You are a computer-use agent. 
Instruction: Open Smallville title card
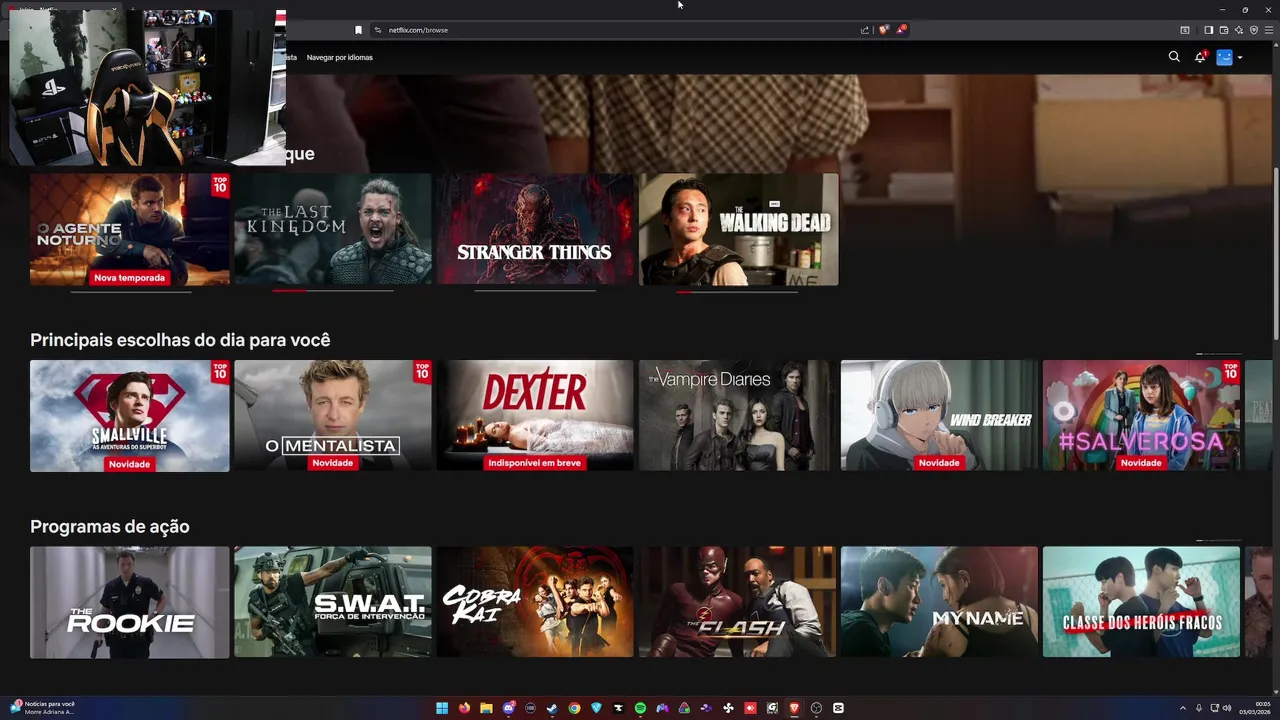129,415
